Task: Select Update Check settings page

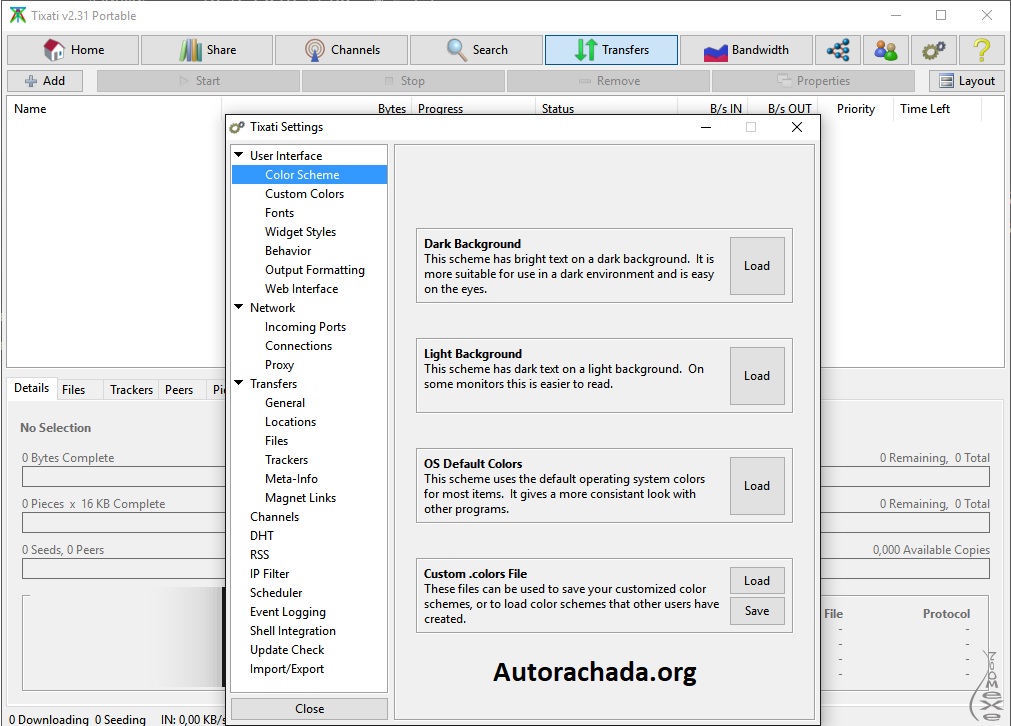Action: pos(287,650)
